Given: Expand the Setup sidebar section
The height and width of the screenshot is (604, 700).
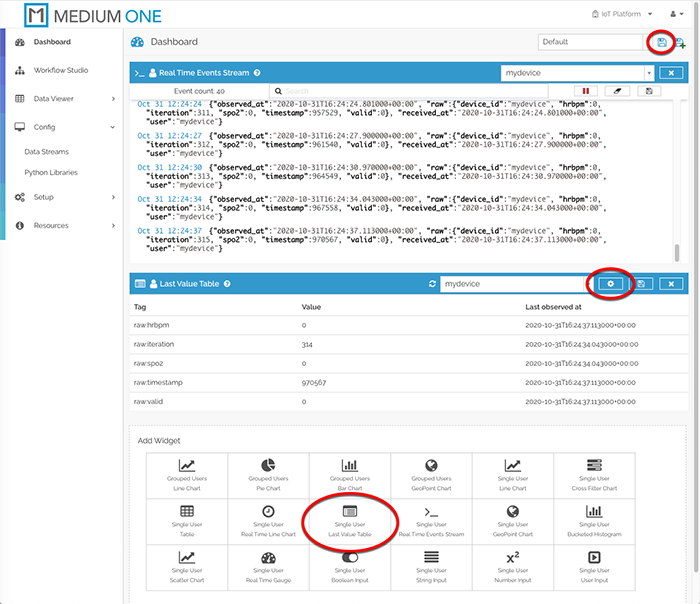Looking at the screenshot, I should pyautogui.click(x=65, y=197).
